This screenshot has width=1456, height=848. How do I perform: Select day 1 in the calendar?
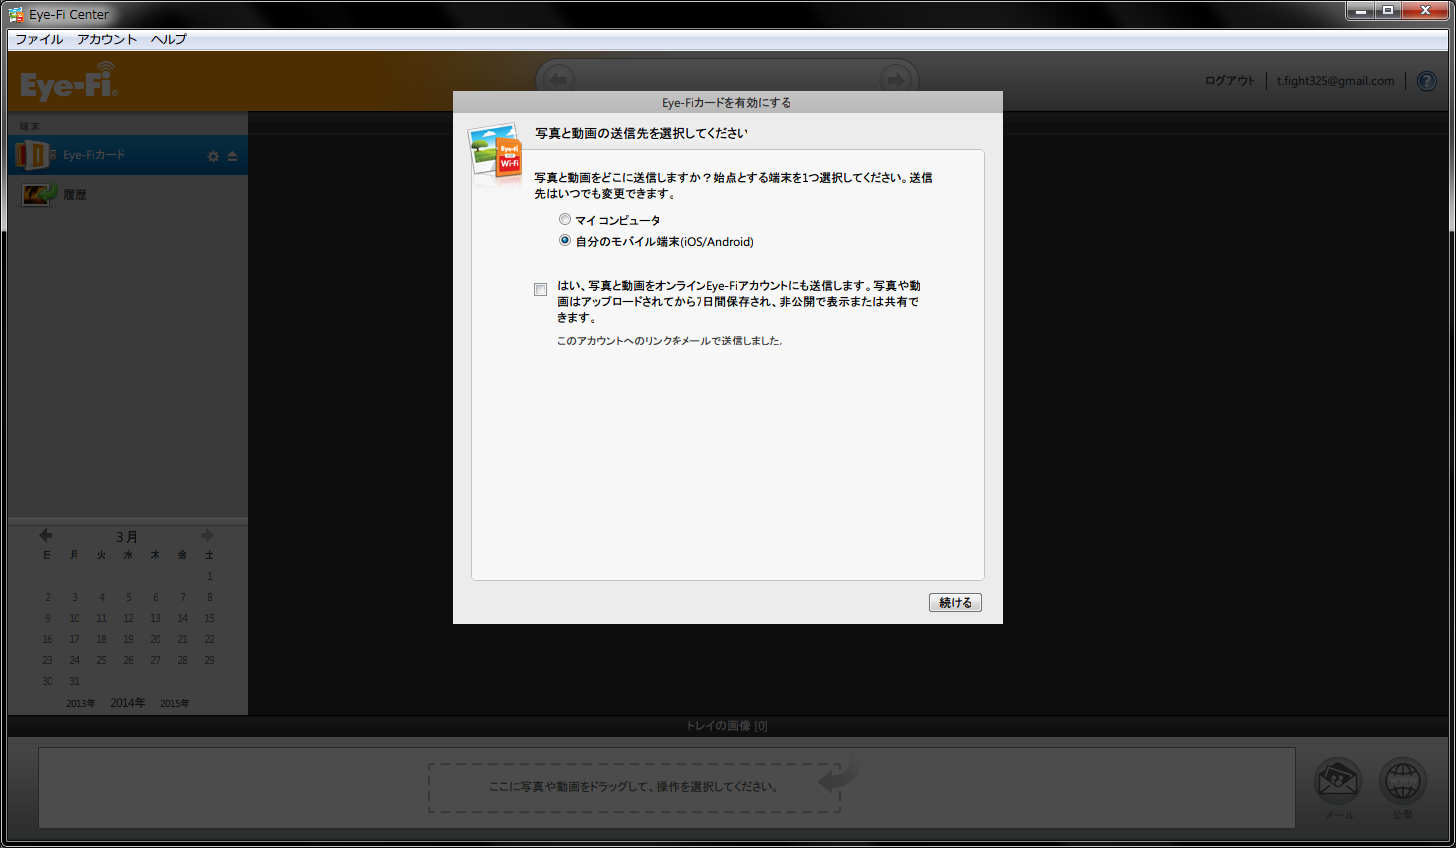[x=209, y=576]
